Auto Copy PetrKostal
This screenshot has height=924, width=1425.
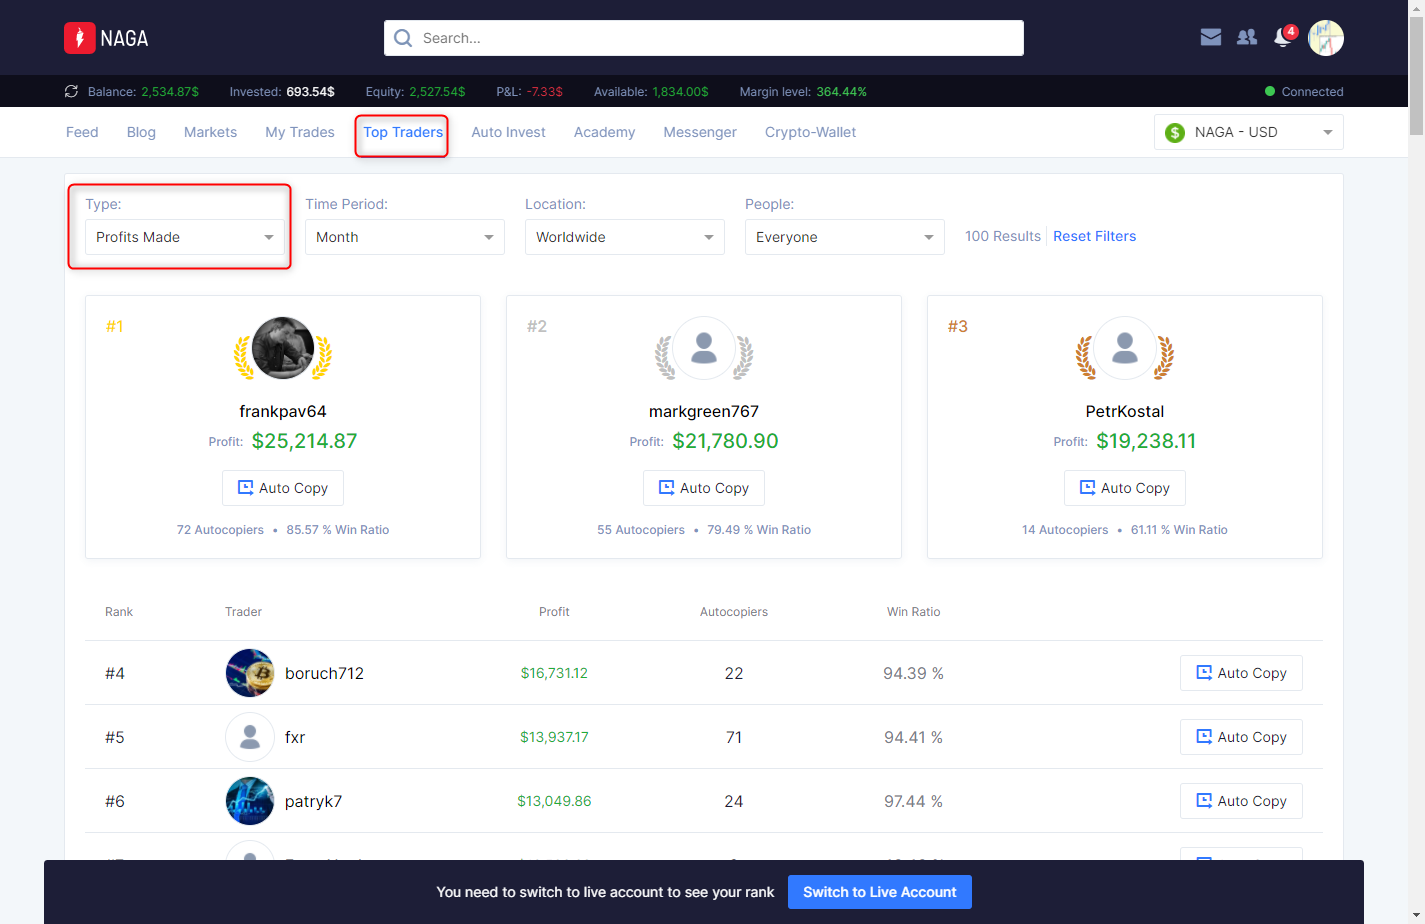(x=1125, y=488)
